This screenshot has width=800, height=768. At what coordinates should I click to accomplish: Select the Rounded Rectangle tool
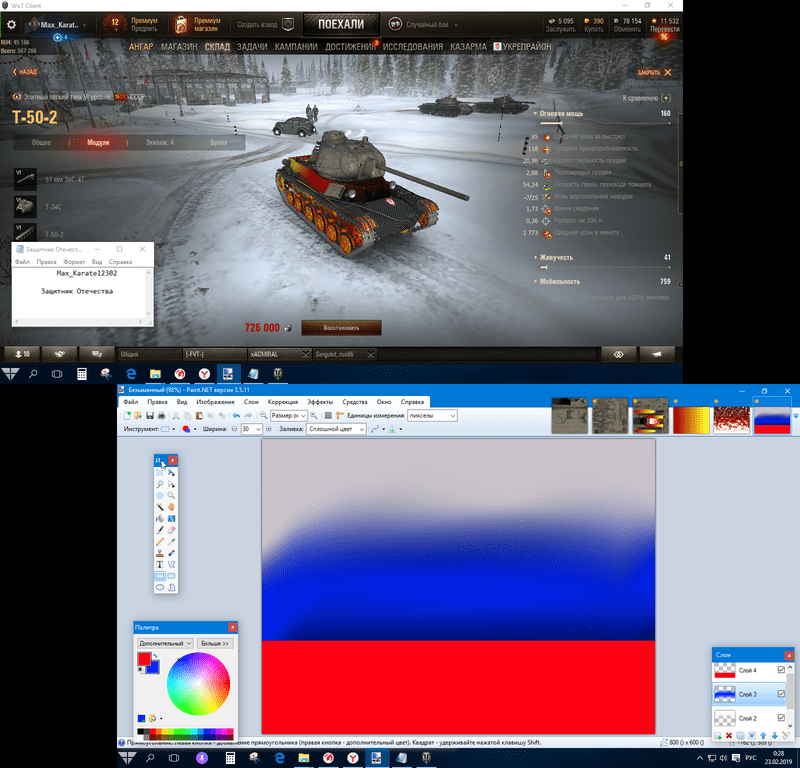pos(171,576)
